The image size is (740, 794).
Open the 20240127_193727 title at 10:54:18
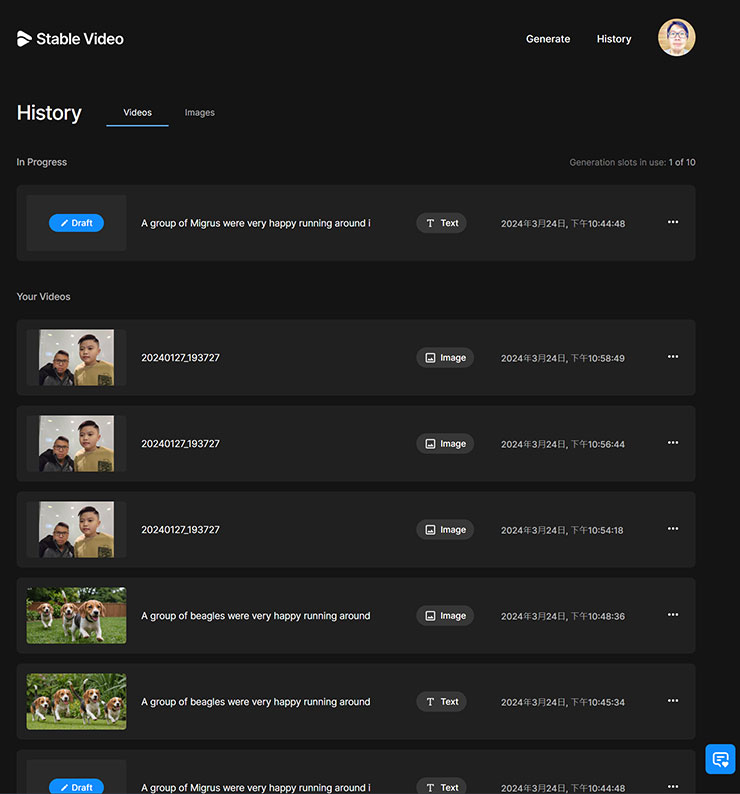pos(180,530)
